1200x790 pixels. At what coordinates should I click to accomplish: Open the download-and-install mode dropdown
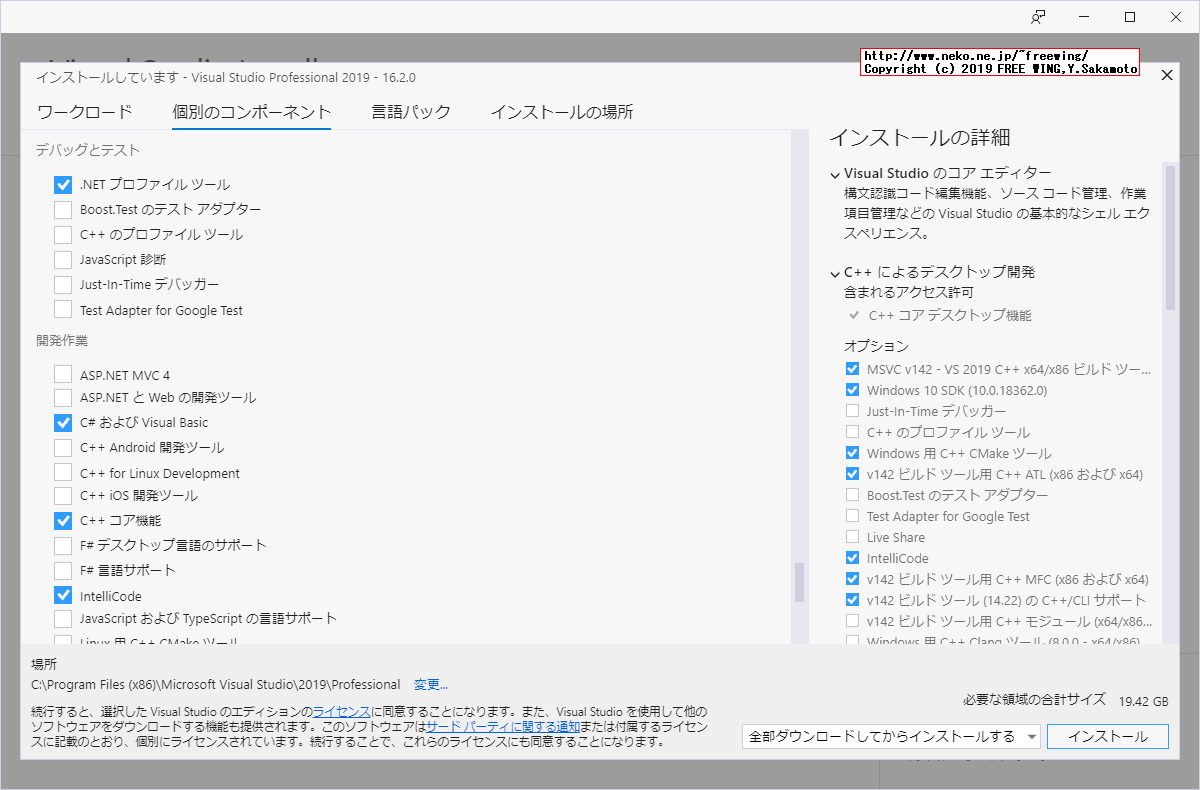[x=1033, y=736]
